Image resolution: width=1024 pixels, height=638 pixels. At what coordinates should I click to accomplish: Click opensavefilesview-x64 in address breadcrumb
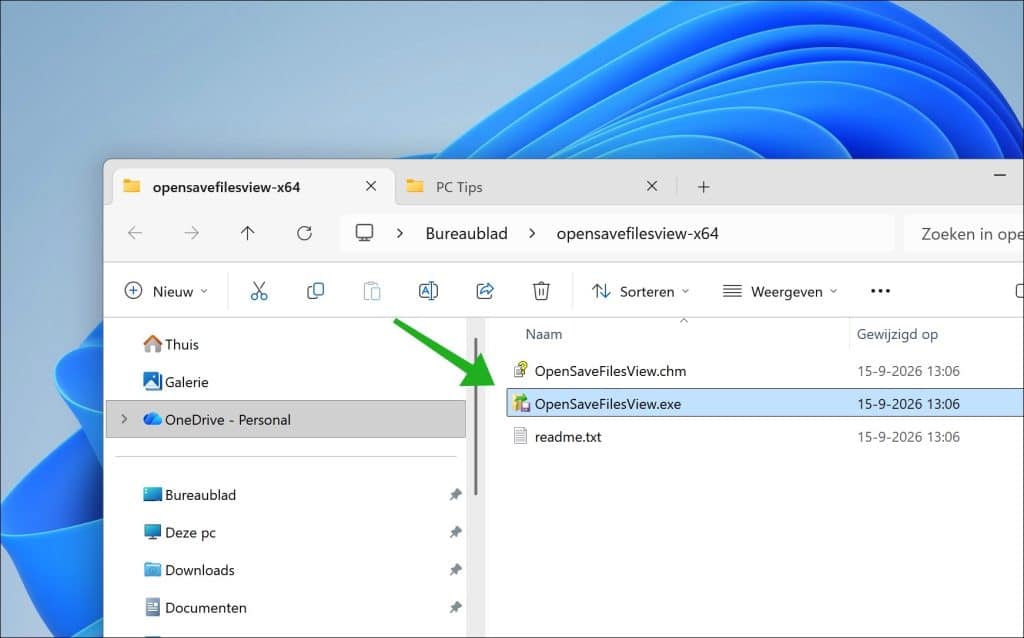click(637, 234)
